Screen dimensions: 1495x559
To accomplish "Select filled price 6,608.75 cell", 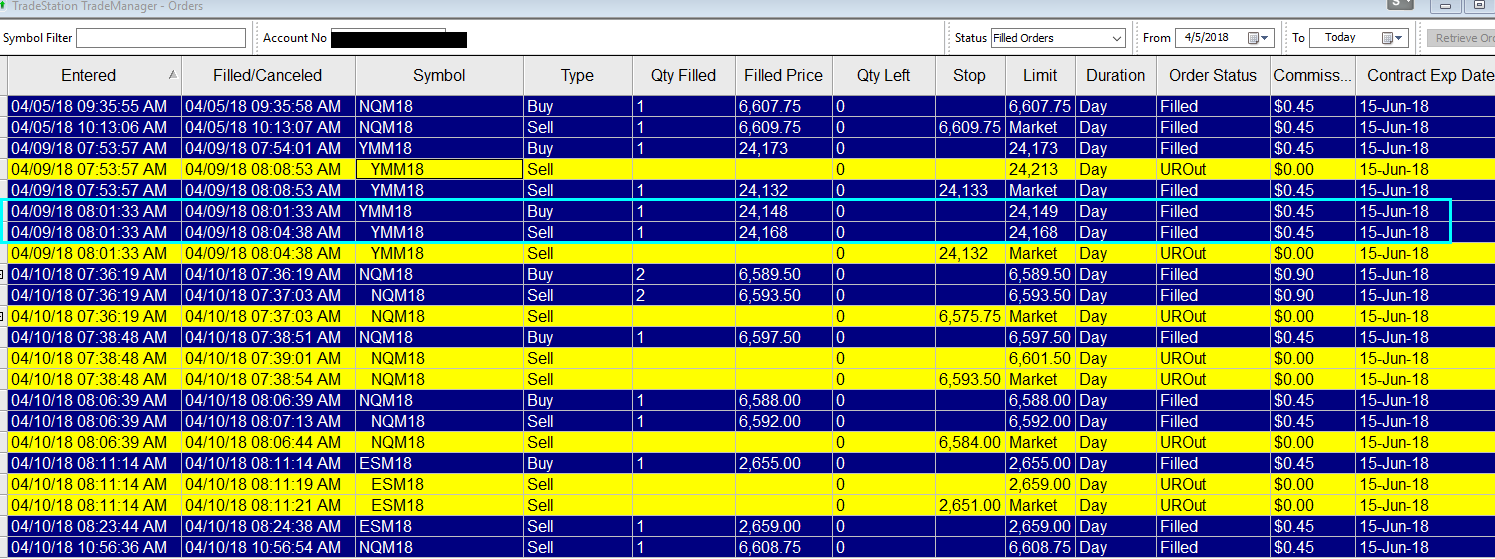I will 784,547.
